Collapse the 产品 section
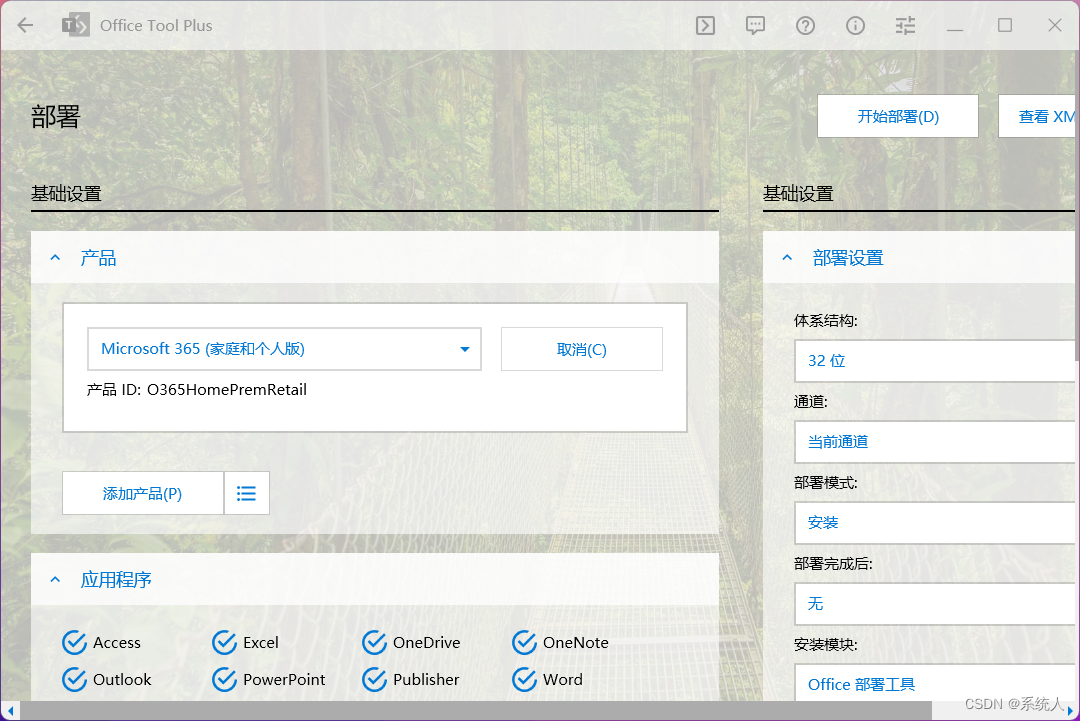 (x=56, y=258)
